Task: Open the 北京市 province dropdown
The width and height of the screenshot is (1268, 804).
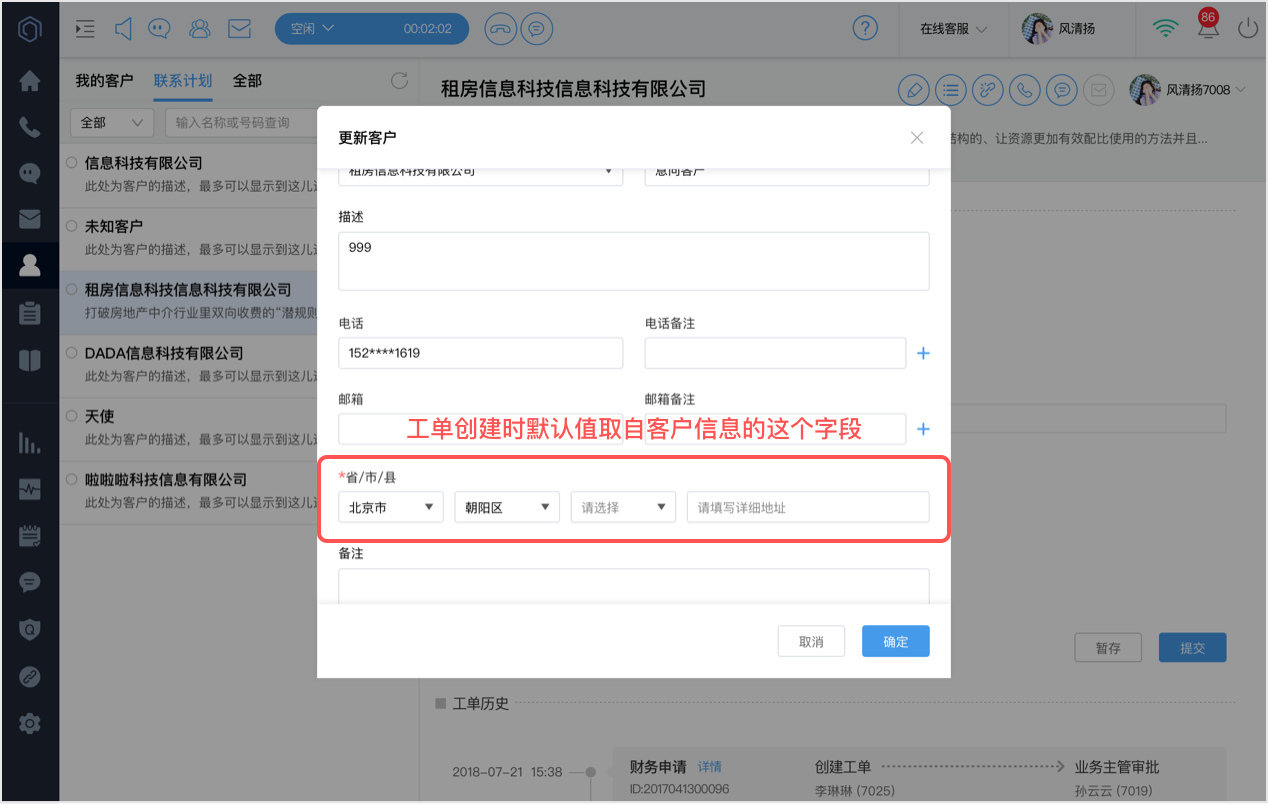Action: 391,507
